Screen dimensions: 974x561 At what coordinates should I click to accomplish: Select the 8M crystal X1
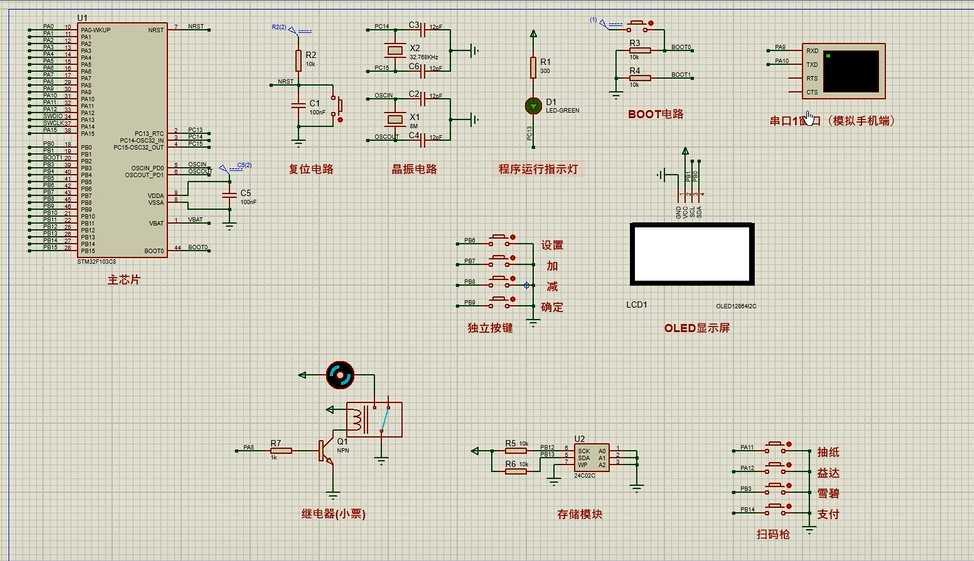tap(396, 119)
